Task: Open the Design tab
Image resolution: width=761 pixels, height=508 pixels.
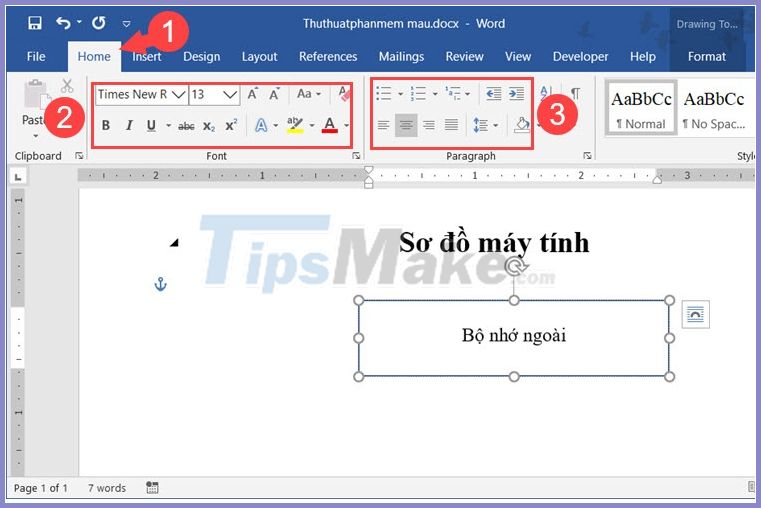Action: (x=201, y=57)
